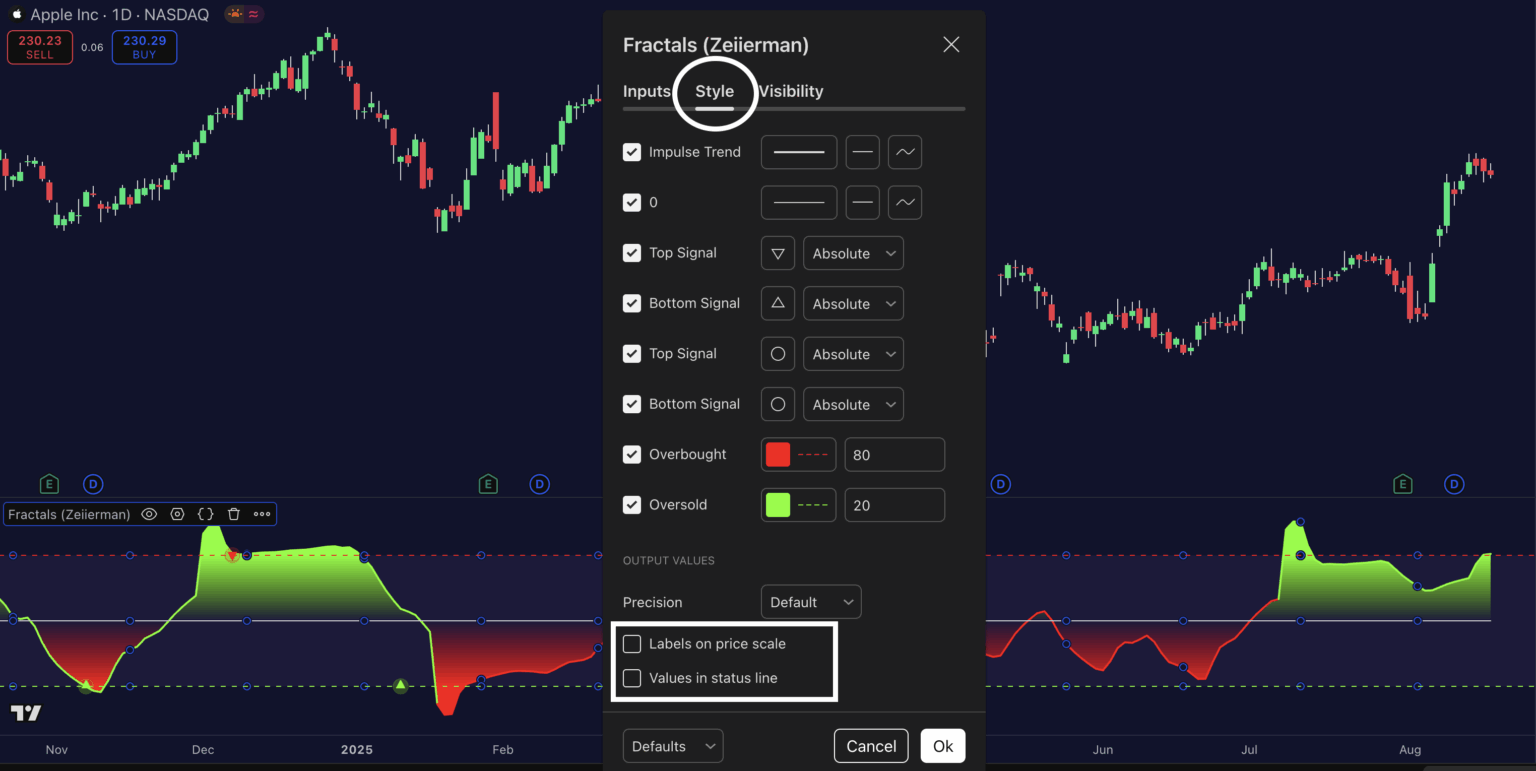This screenshot has width=1536, height=771.
Task: Change the 0 line plot type icon
Action: (x=905, y=202)
